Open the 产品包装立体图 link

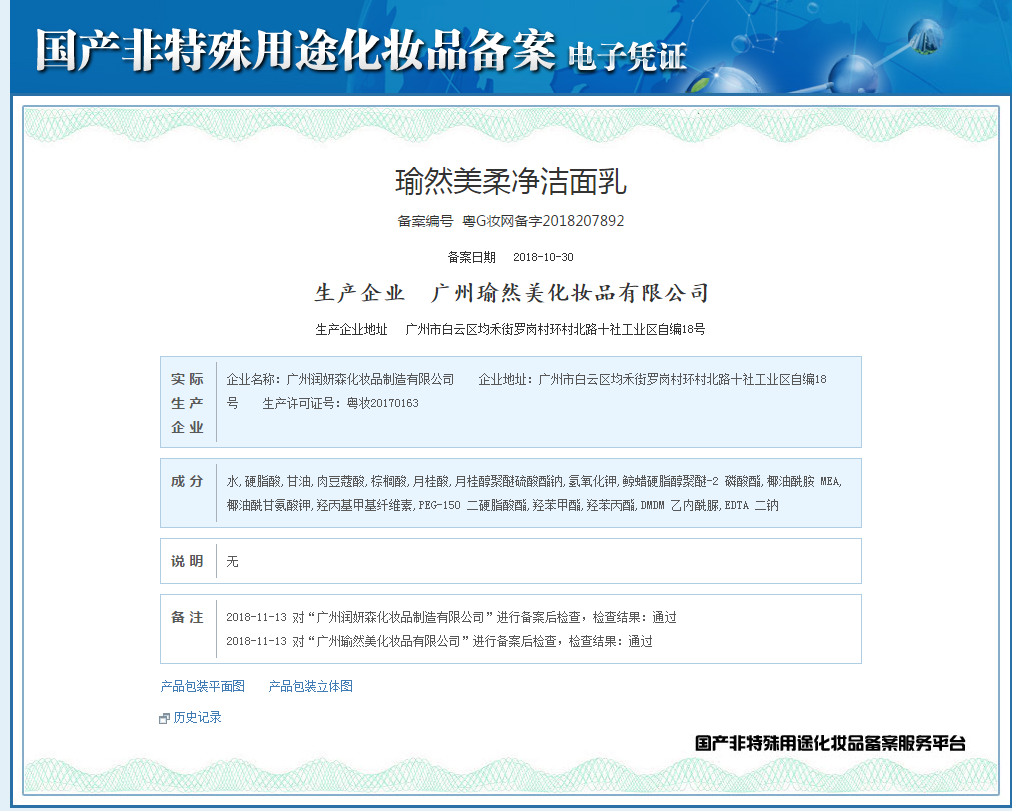[310, 686]
